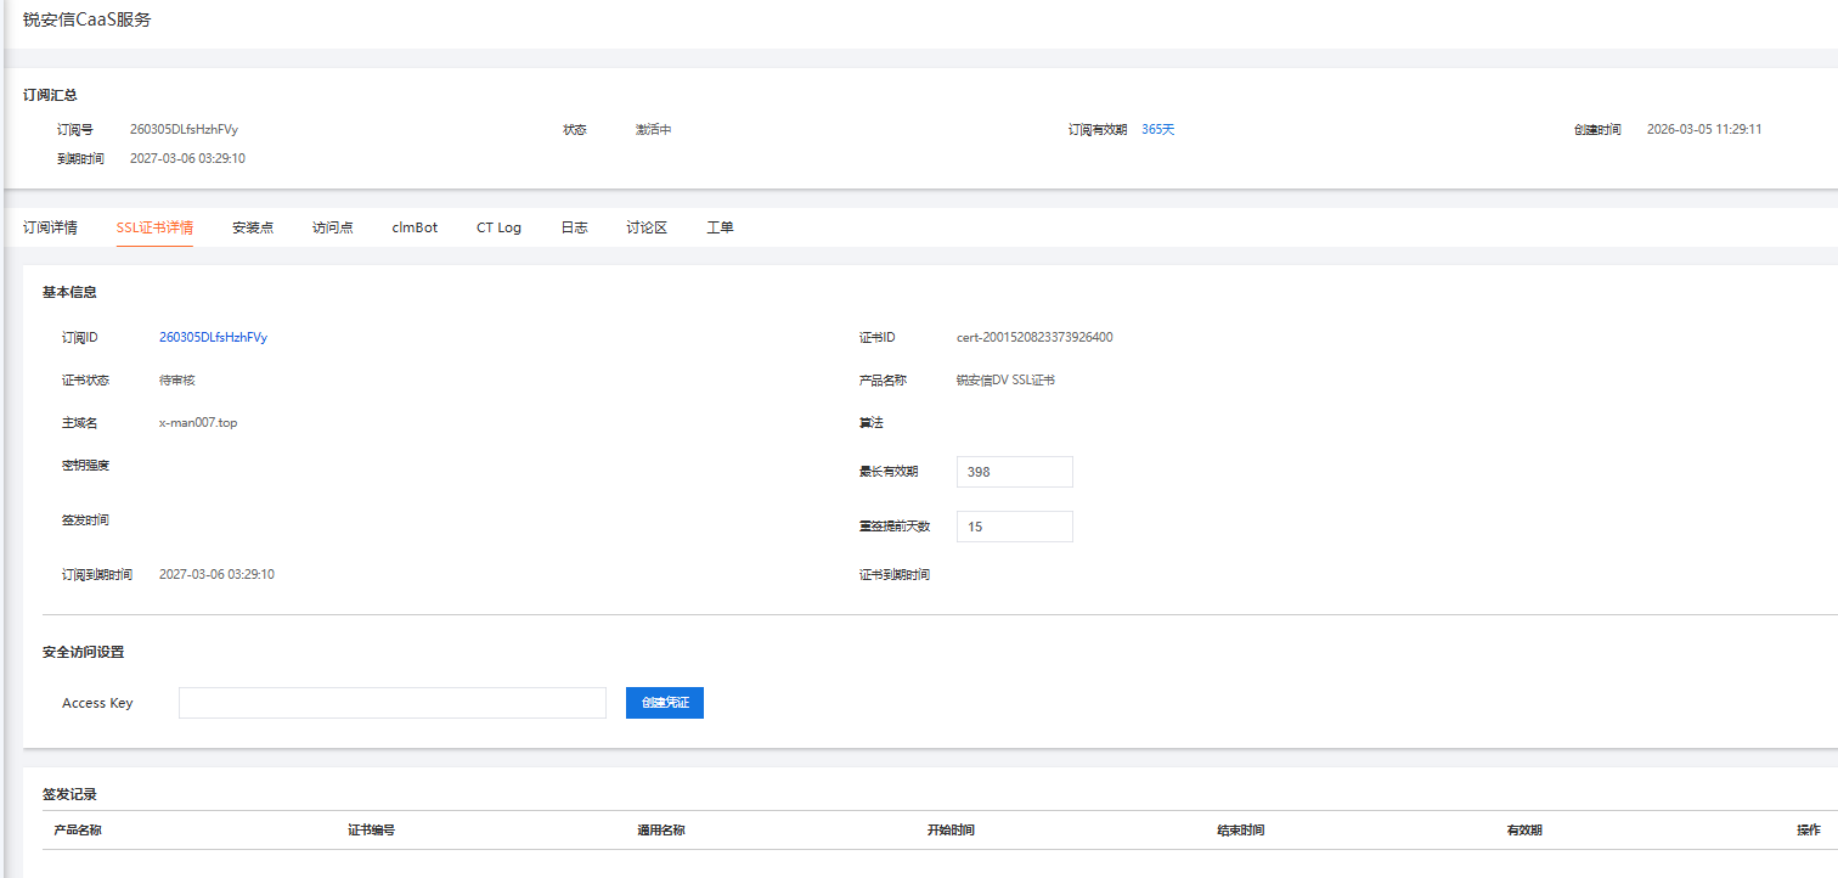Click the blue 创建凭证 button
This screenshot has height=878, width=1838.
click(x=665, y=703)
